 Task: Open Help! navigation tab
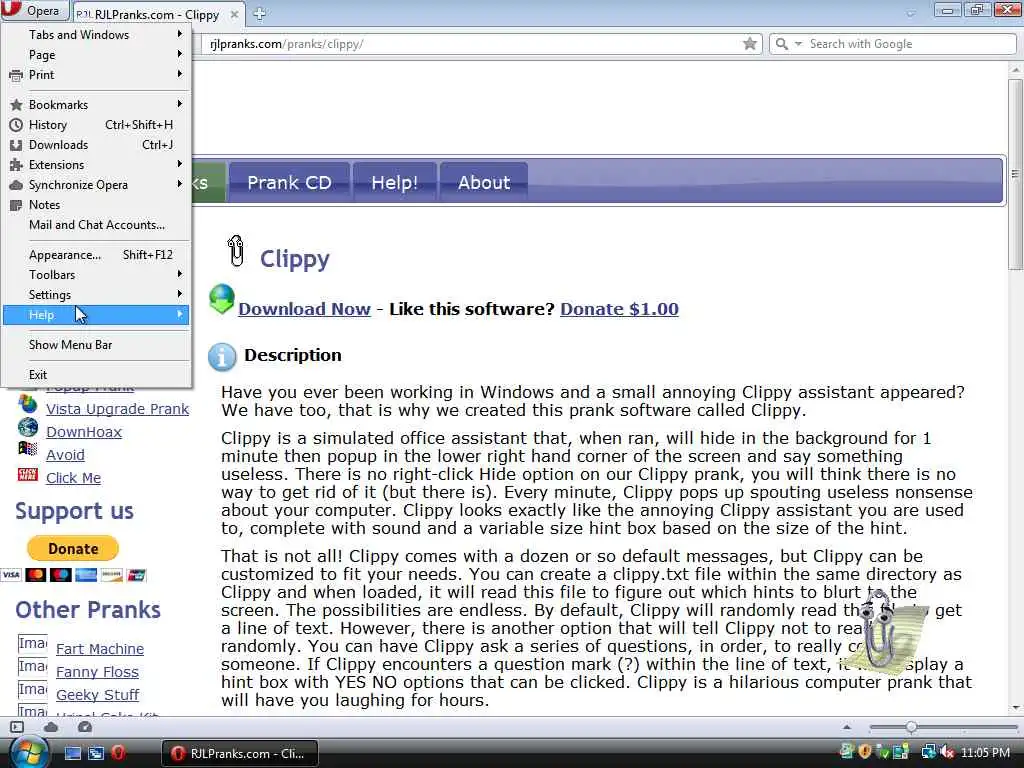pos(394,182)
